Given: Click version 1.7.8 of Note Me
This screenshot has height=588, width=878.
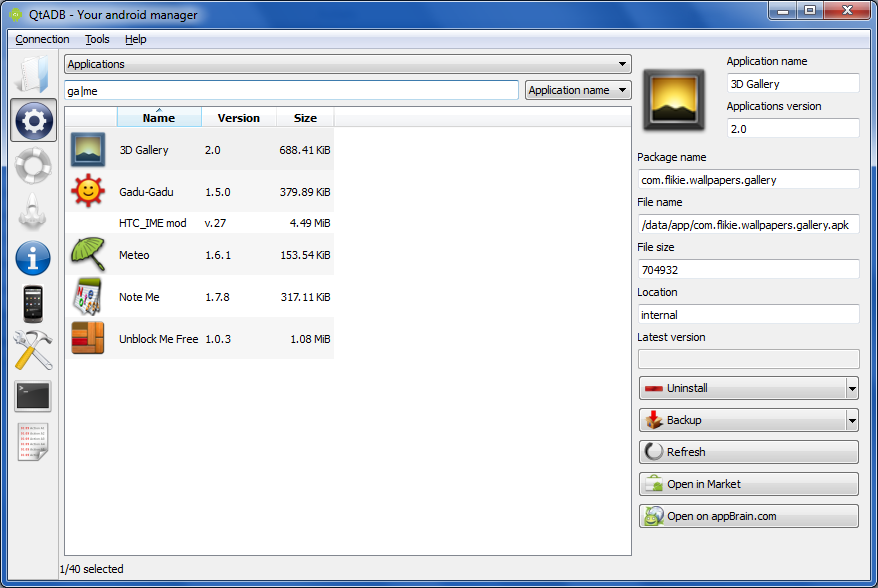Looking at the screenshot, I should tap(217, 297).
